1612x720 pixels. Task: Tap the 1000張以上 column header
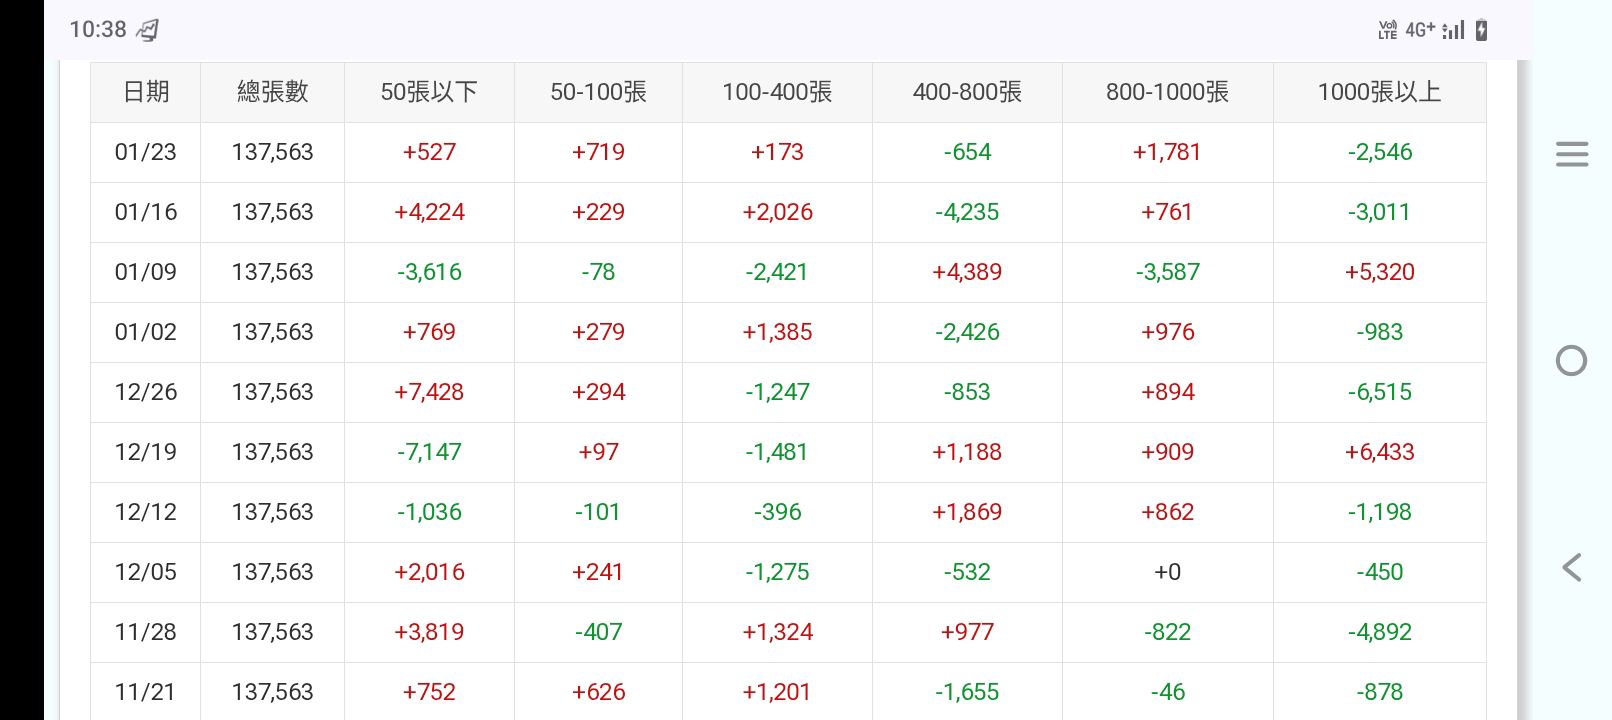coord(1379,92)
